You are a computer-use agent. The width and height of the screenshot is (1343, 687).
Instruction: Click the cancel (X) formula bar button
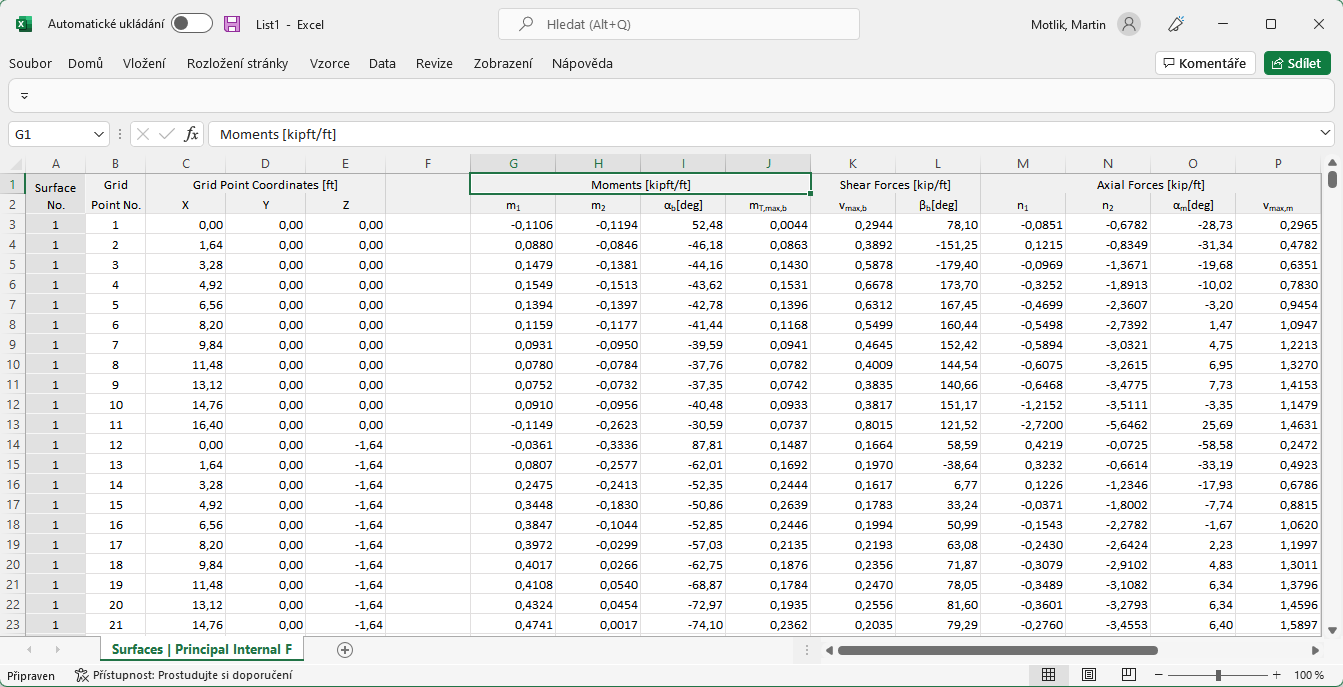point(143,133)
